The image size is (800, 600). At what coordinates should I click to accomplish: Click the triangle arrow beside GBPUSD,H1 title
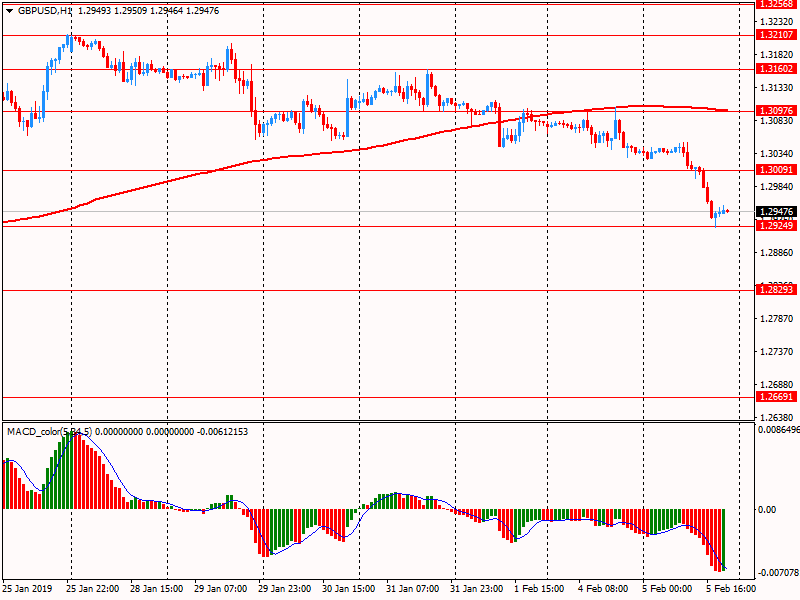coord(8,9)
